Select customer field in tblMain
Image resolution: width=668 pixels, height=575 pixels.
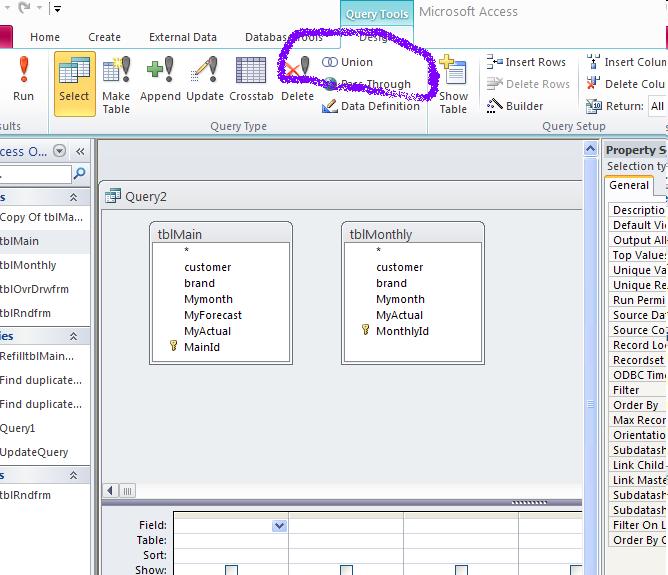pyautogui.click(x=207, y=267)
